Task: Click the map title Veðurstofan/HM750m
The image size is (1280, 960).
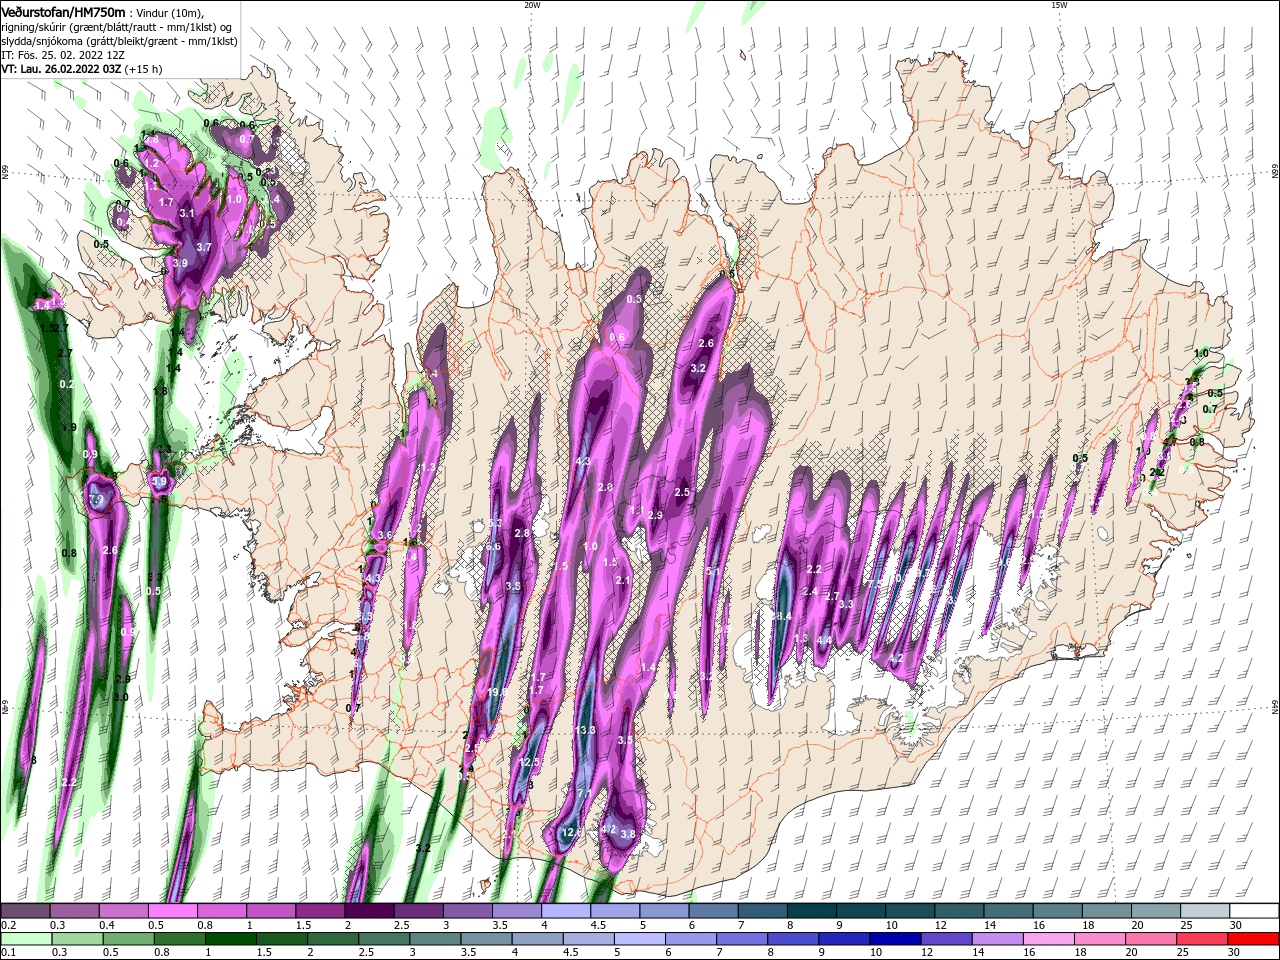Action: pyautogui.click(x=62, y=12)
